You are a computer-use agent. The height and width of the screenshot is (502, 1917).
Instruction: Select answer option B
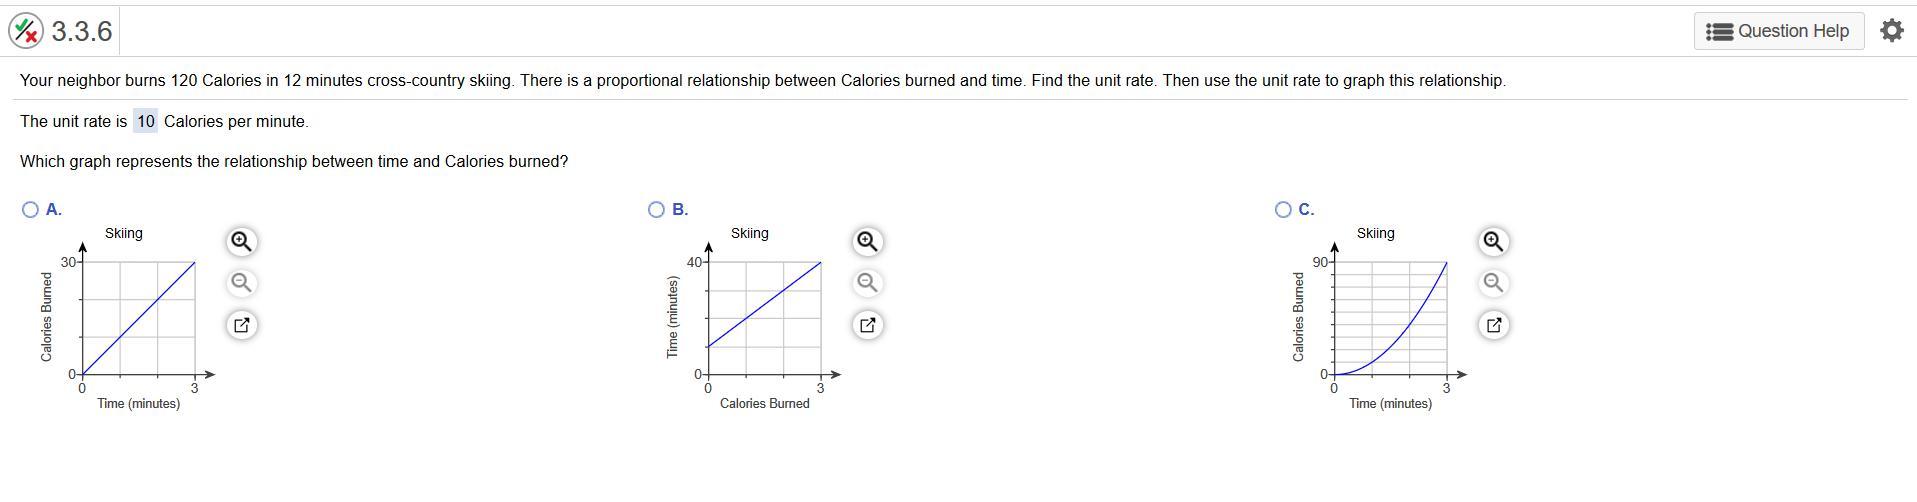656,209
